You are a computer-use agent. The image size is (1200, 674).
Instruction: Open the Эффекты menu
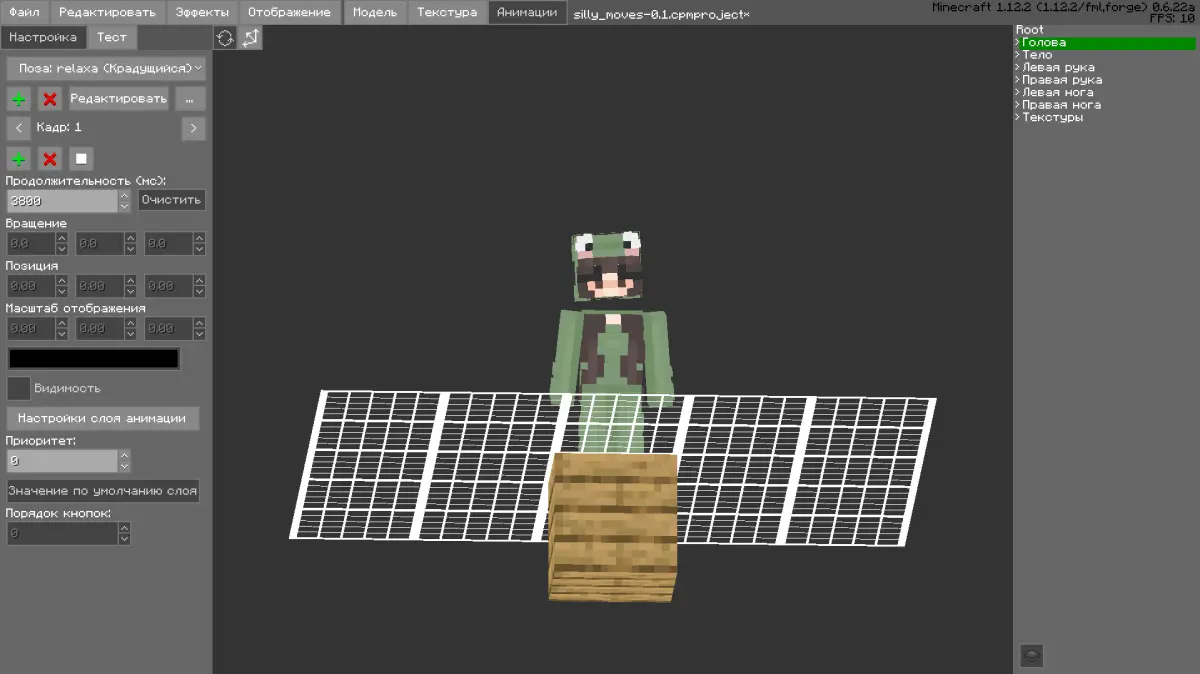point(202,12)
